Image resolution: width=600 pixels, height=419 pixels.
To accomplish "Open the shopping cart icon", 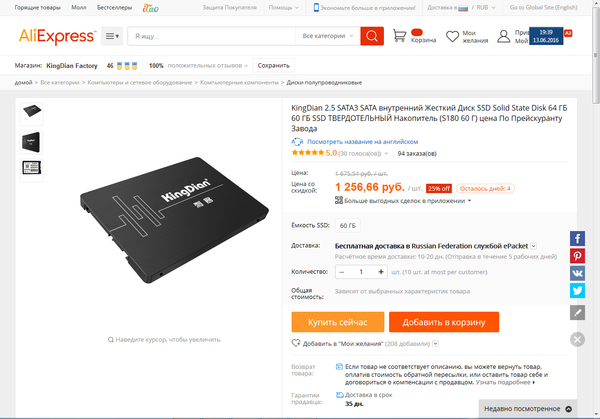I will pyautogui.click(x=399, y=36).
